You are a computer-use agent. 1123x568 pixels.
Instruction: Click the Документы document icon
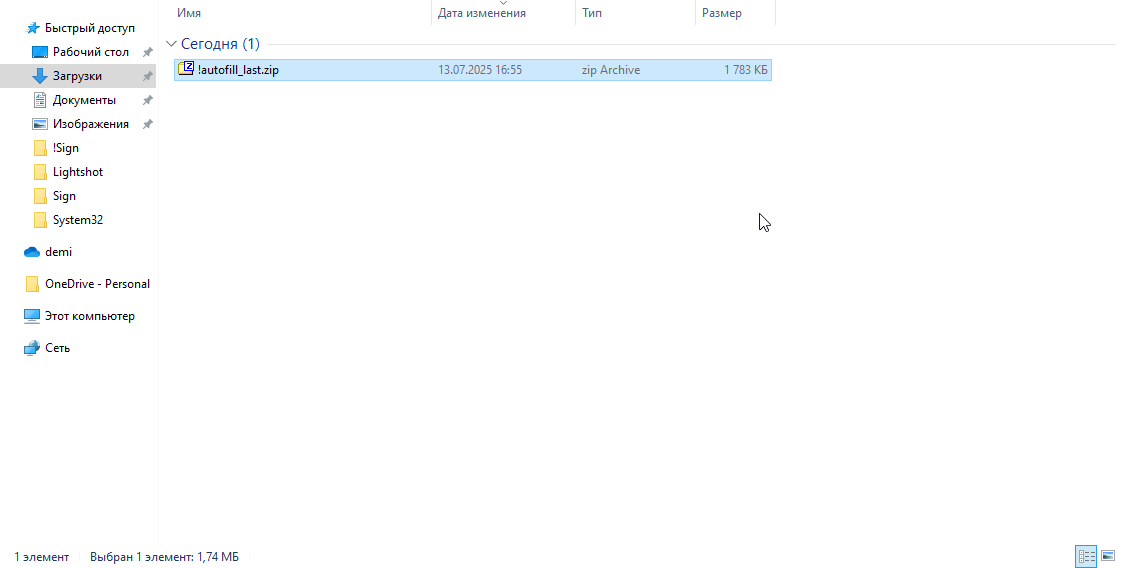40,100
